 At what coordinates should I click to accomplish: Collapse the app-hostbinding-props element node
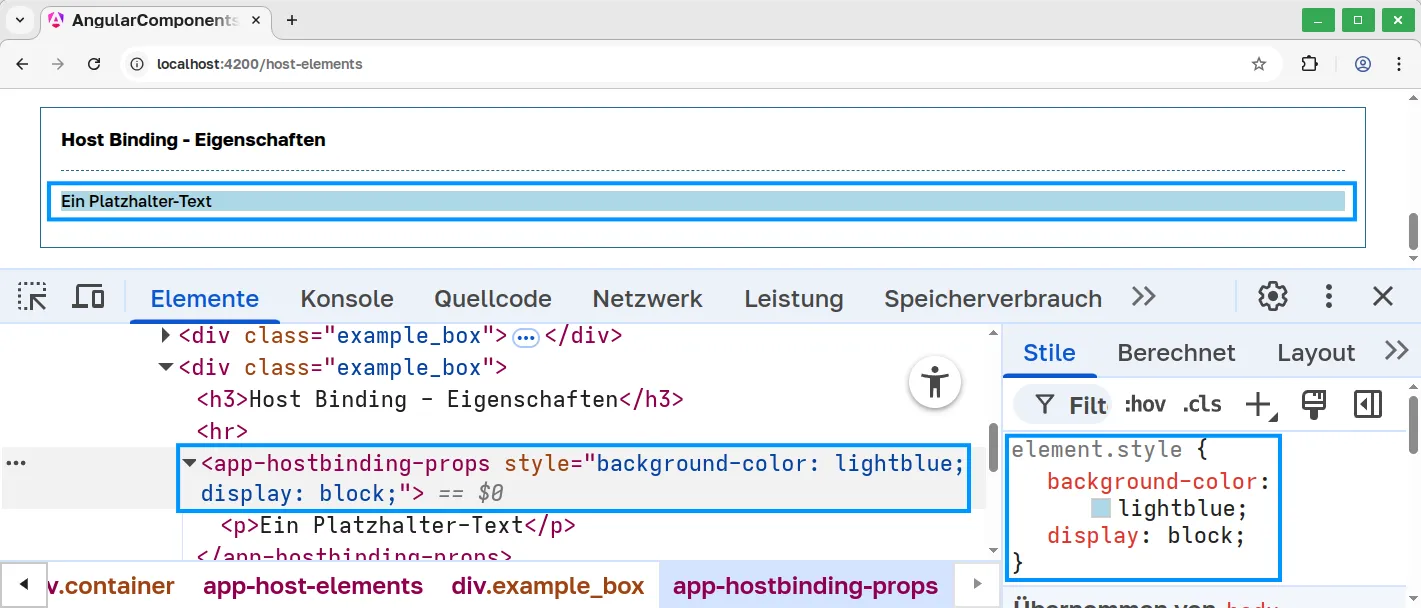click(189, 464)
